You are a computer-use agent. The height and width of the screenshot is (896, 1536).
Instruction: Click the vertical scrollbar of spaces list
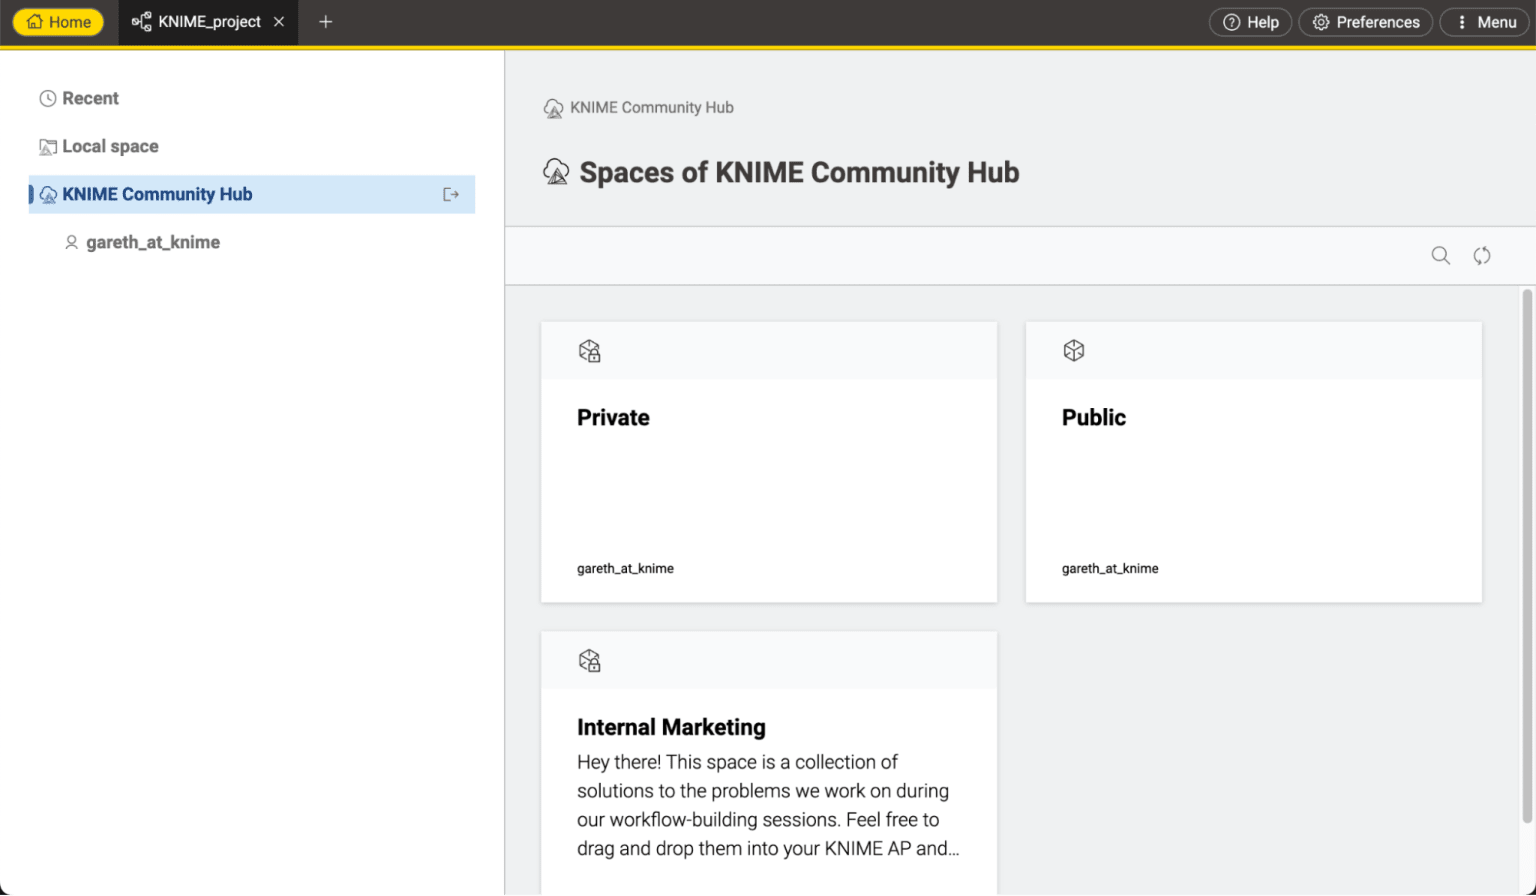pos(1527,556)
